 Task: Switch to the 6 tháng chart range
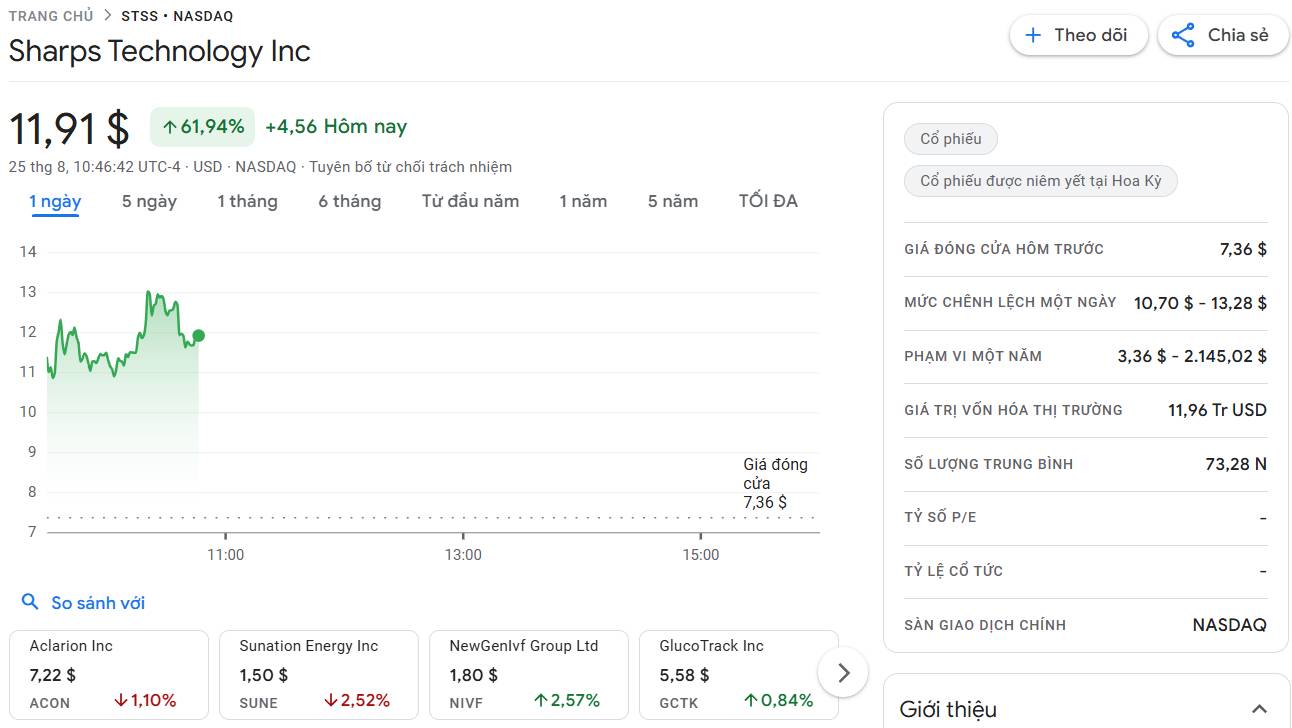(349, 201)
